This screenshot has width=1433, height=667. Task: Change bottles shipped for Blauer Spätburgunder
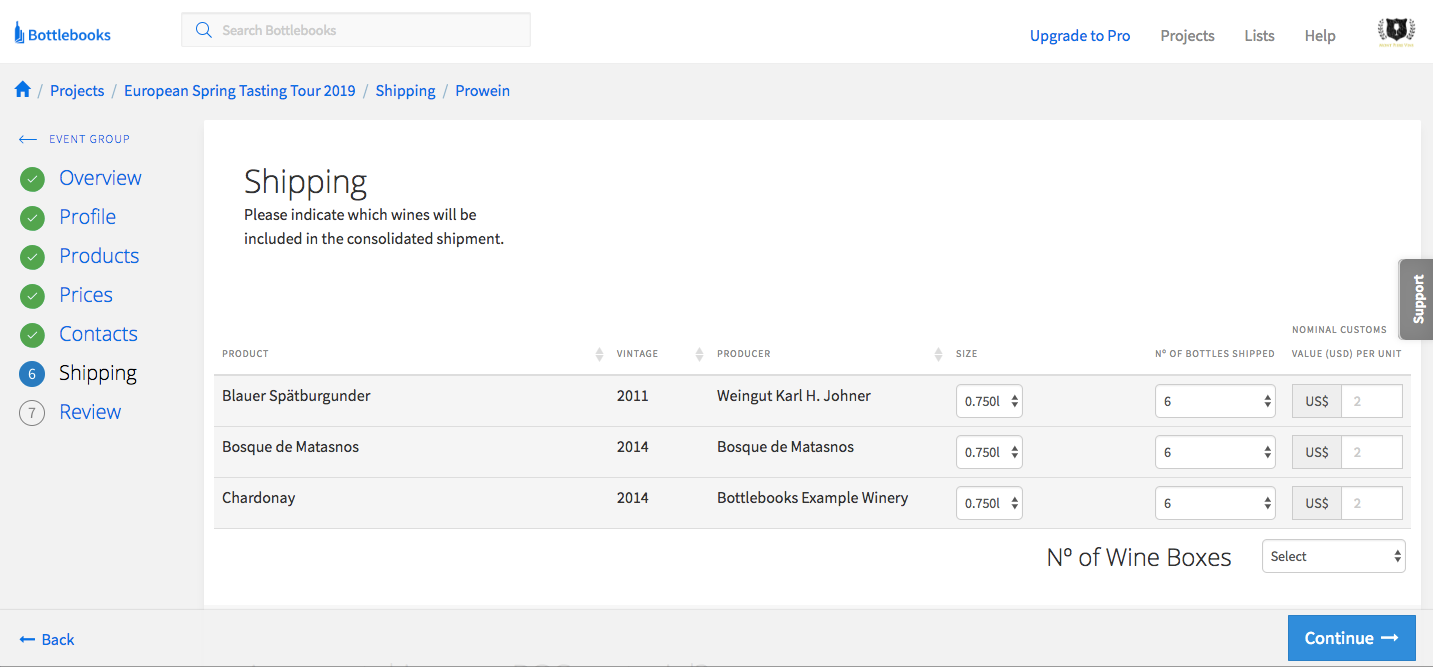(x=1215, y=401)
